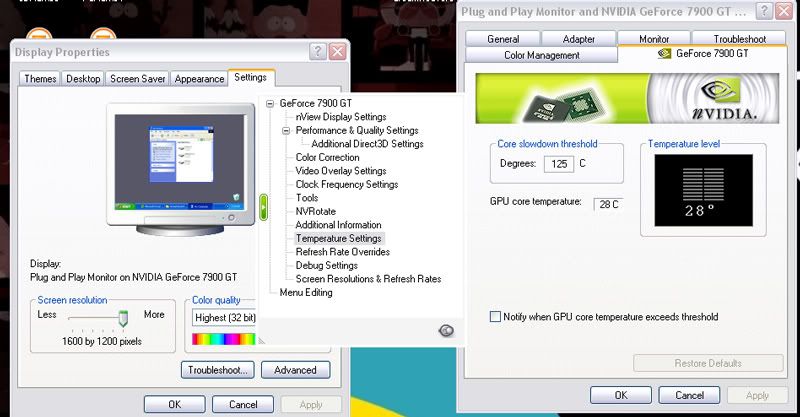Open help in Display Properties title bar
Screen dimensions: 800x417
pyautogui.click(x=317, y=51)
